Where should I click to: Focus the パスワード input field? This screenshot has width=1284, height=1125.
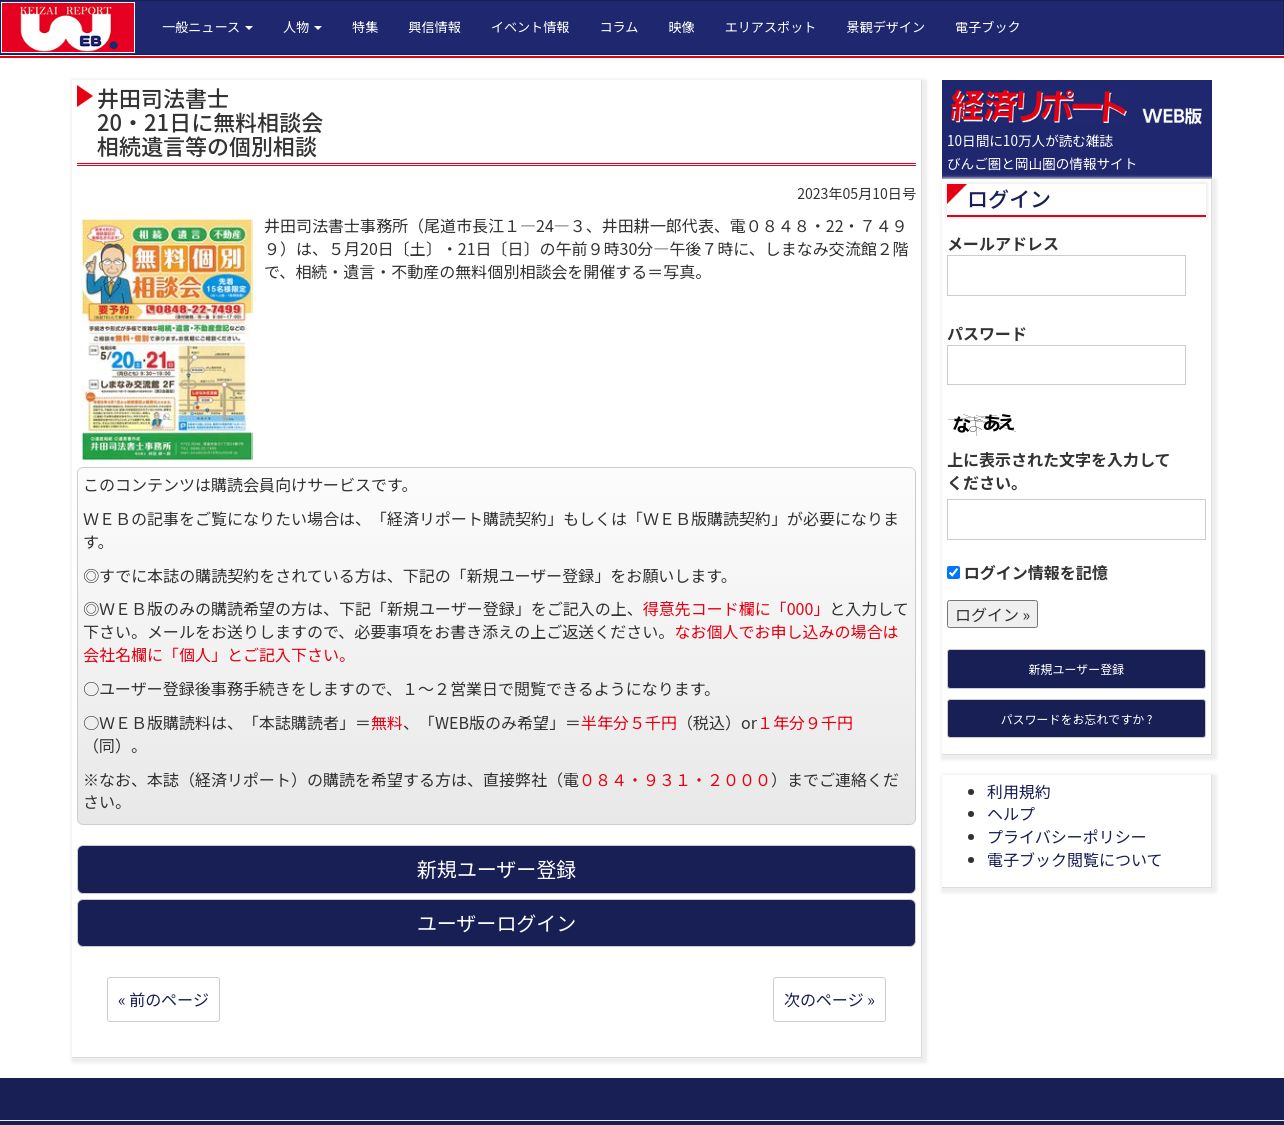(x=1066, y=365)
